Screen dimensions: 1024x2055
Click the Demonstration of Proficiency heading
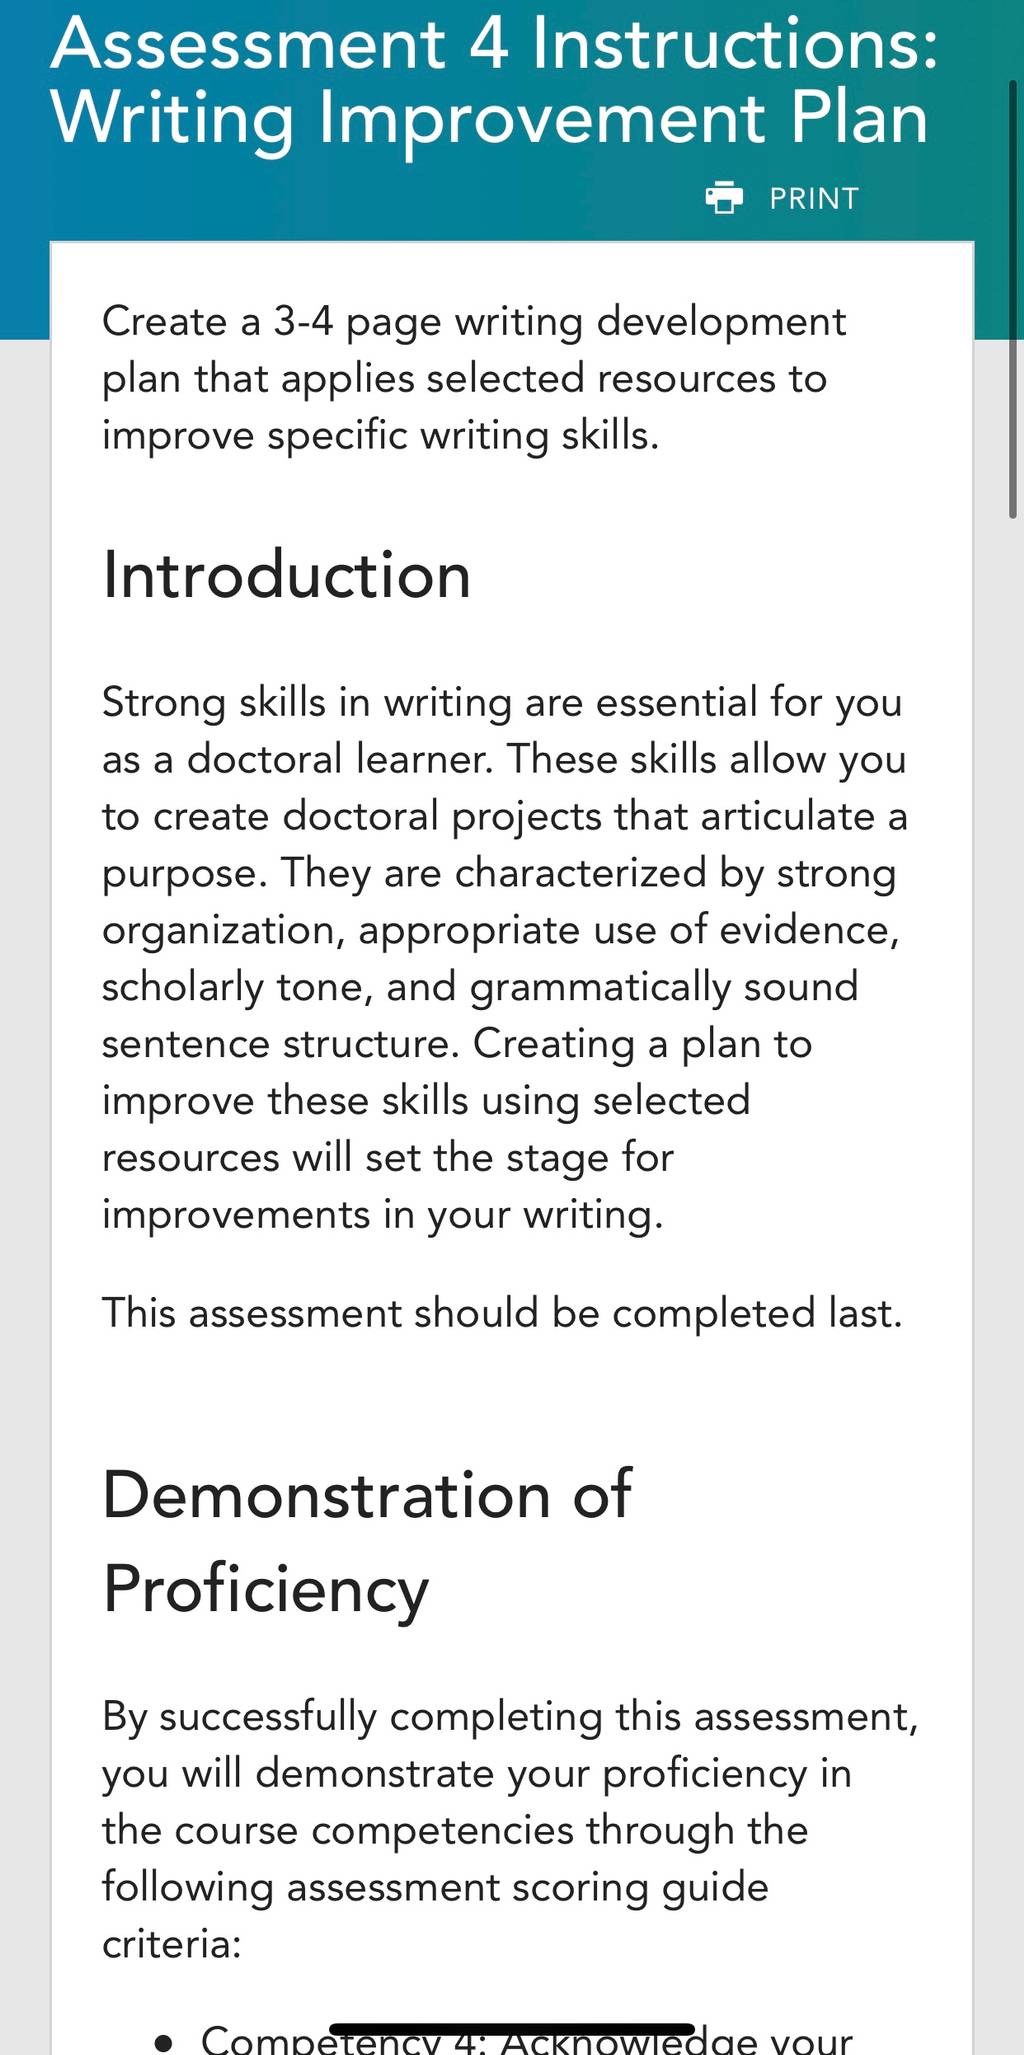coord(367,1541)
